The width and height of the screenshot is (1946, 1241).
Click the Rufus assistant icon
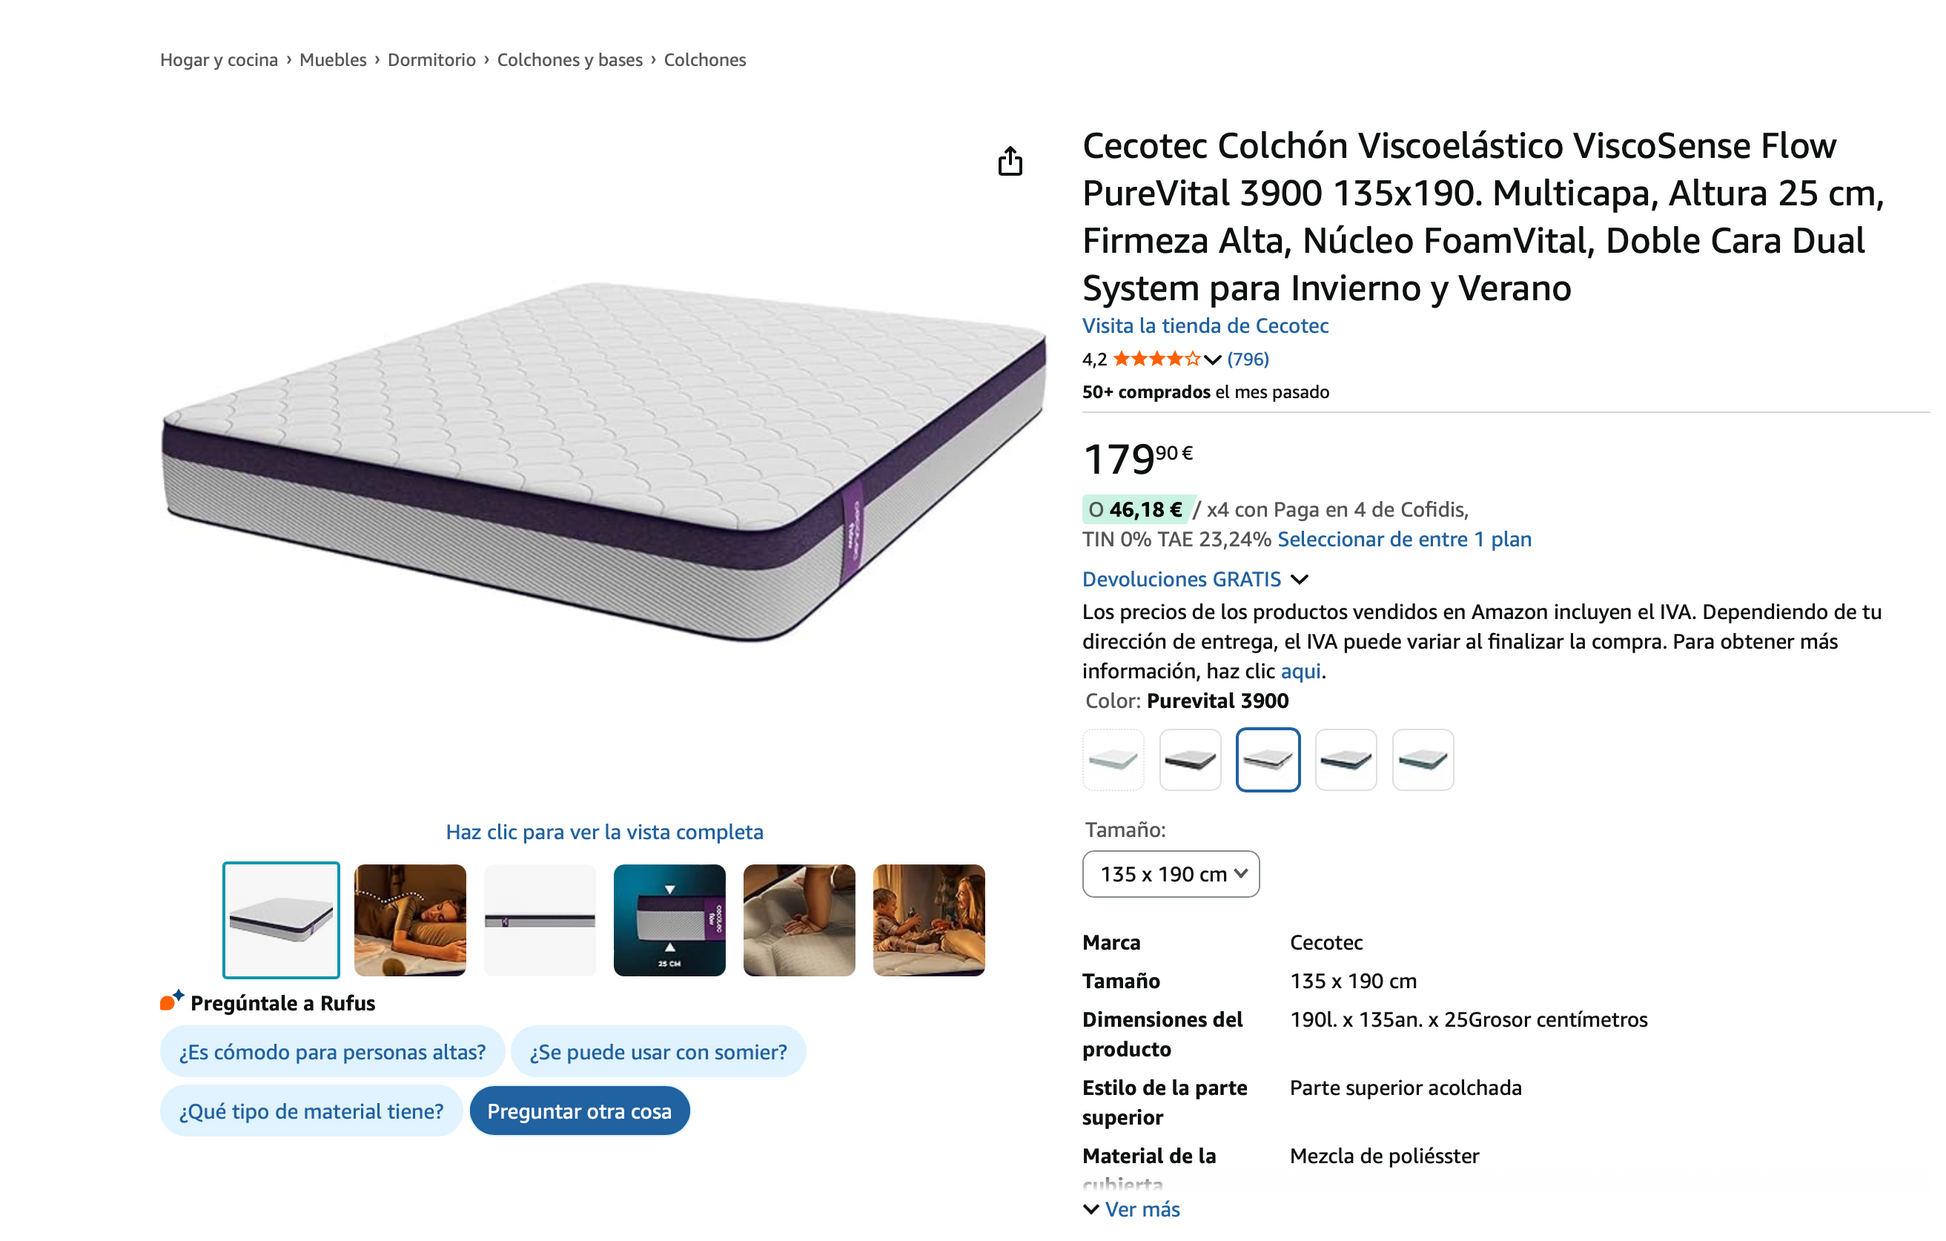click(171, 1001)
